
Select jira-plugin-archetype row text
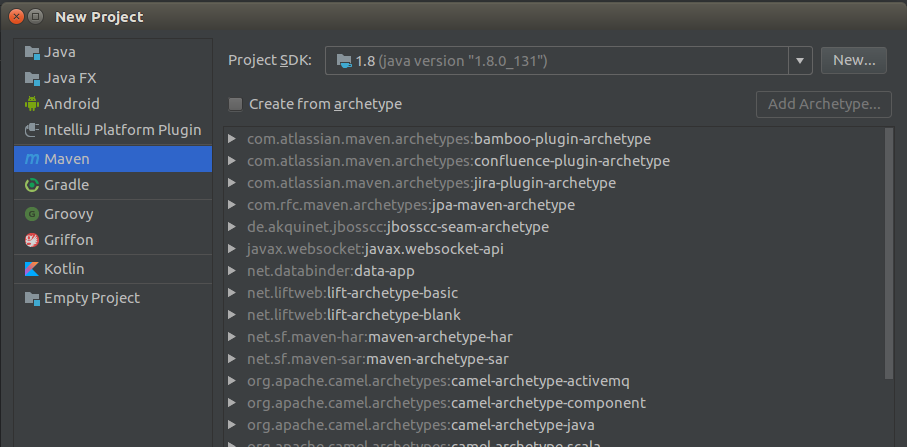(x=431, y=183)
